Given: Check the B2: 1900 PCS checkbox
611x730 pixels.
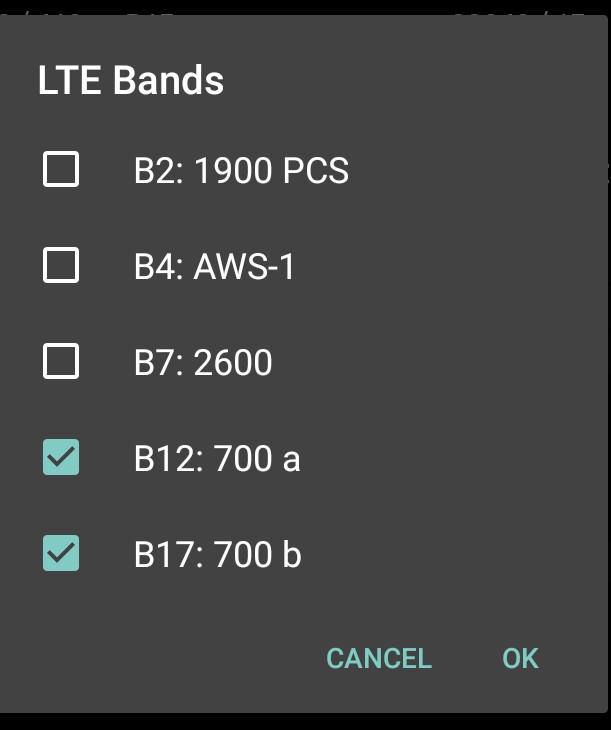Looking at the screenshot, I should coord(61,170).
